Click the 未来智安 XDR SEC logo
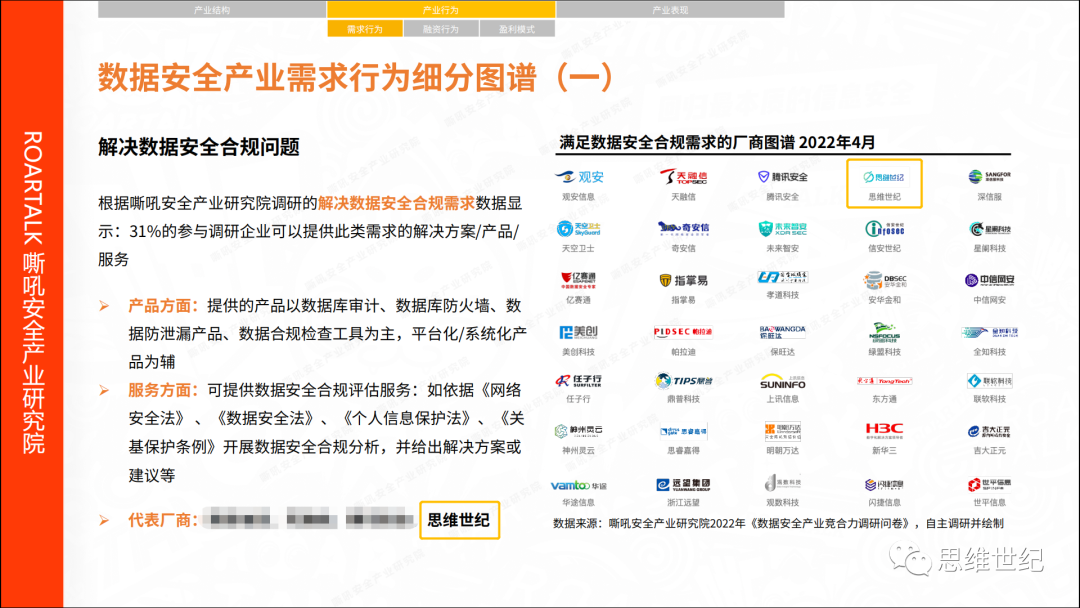1080x608 pixels. [782, 229]
